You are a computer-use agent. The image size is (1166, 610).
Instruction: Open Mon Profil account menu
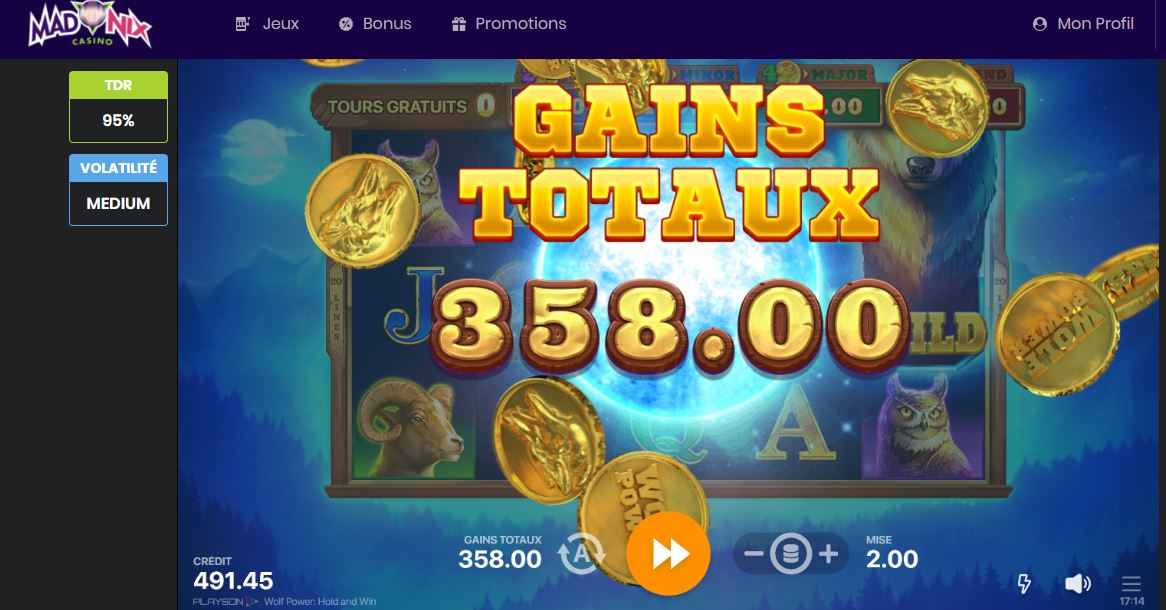(x=1083, y=24)
